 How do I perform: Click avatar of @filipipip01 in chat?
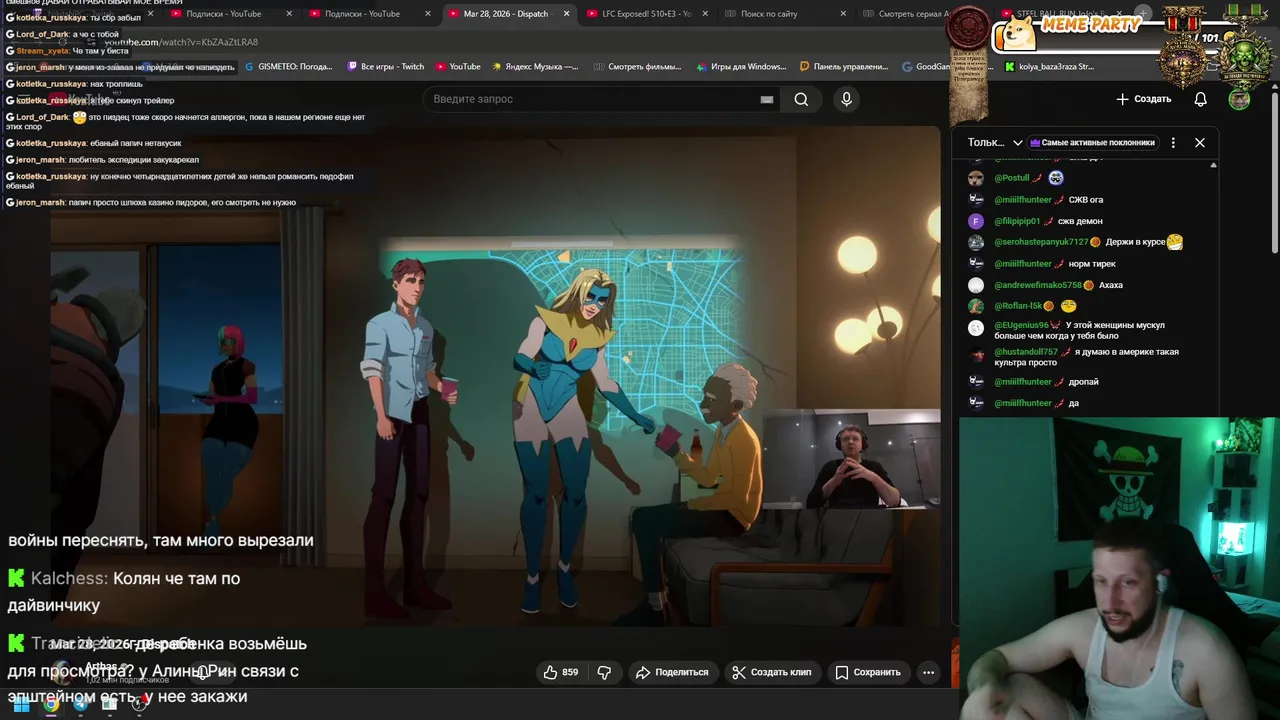click(976, 221)
